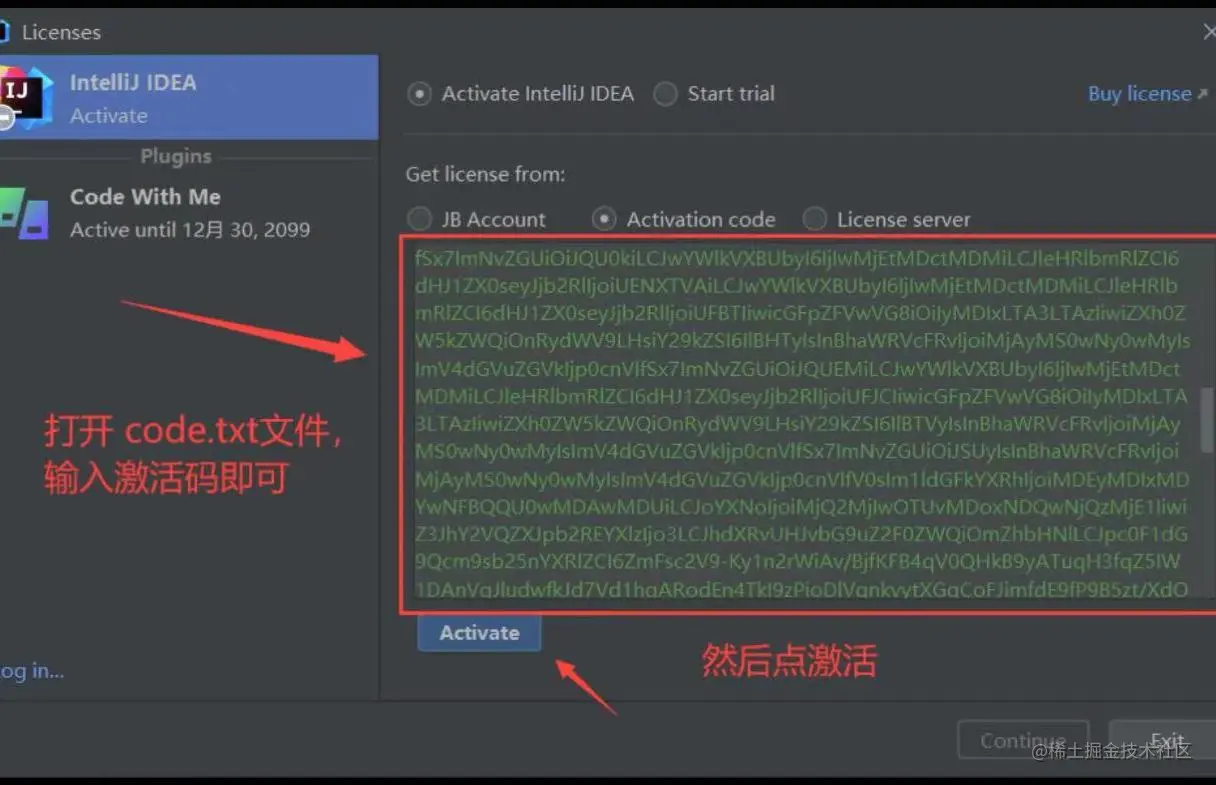Select IntelliJ IDEA in the product list
This screenshot has height=785, width=1216.
[189, 97]
